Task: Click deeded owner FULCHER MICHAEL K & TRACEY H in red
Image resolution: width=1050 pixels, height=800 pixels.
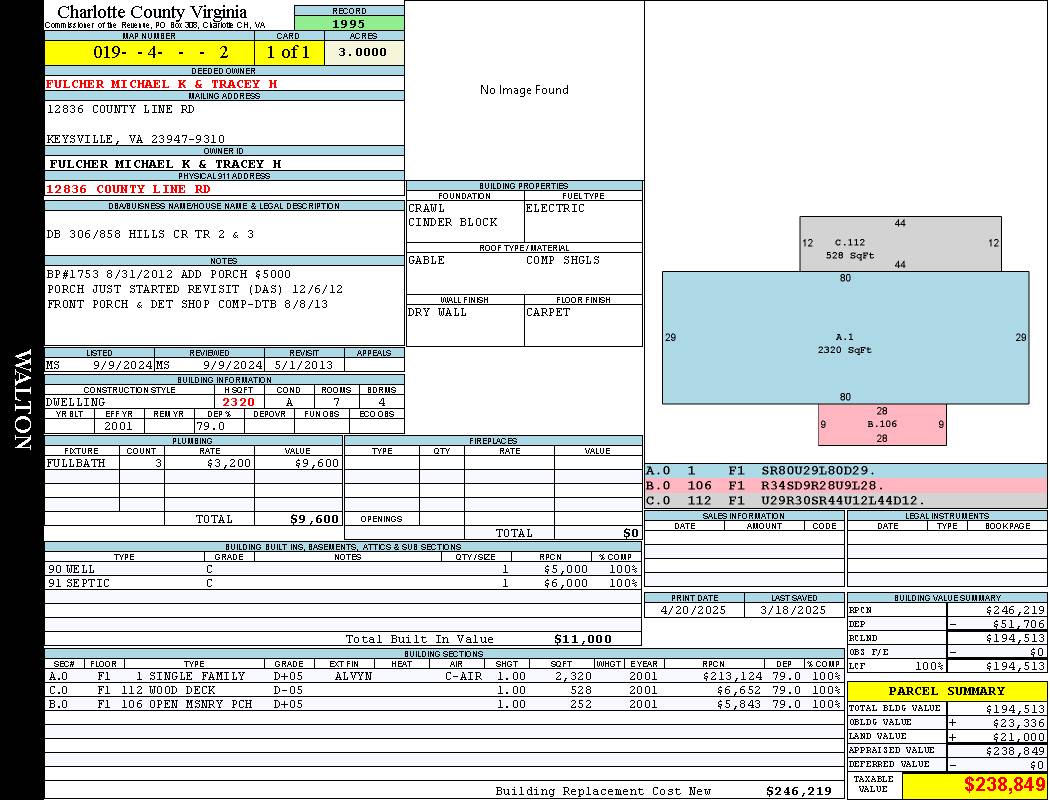Action: click(161, 84)
